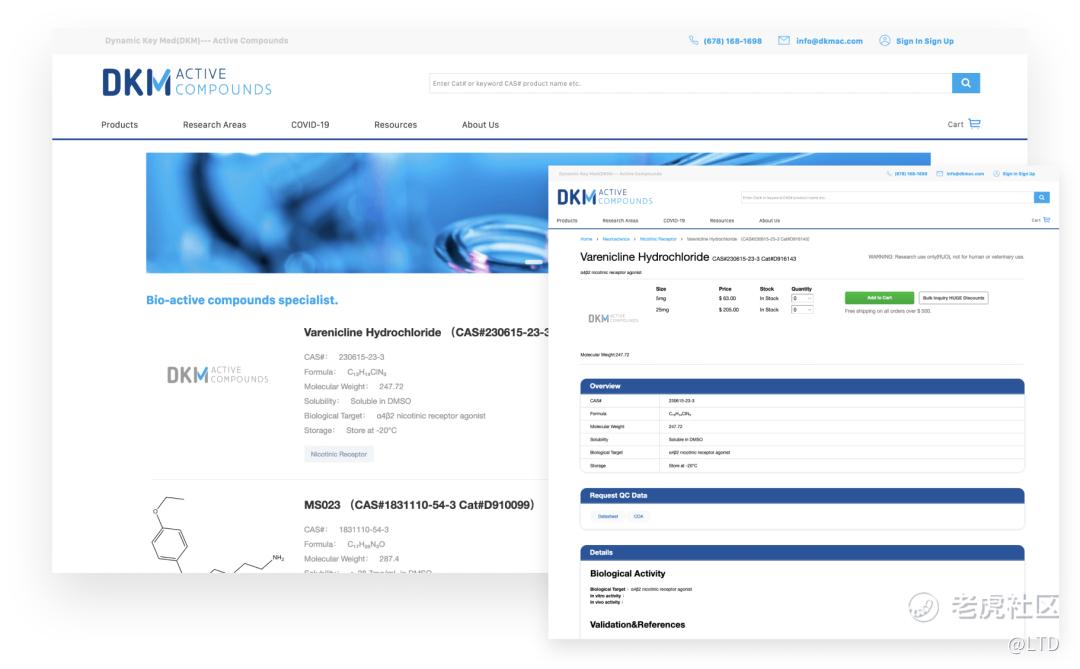The image size is (1080, 669).
Task: Click the COA link under Request QC Data
Action: 638,516
